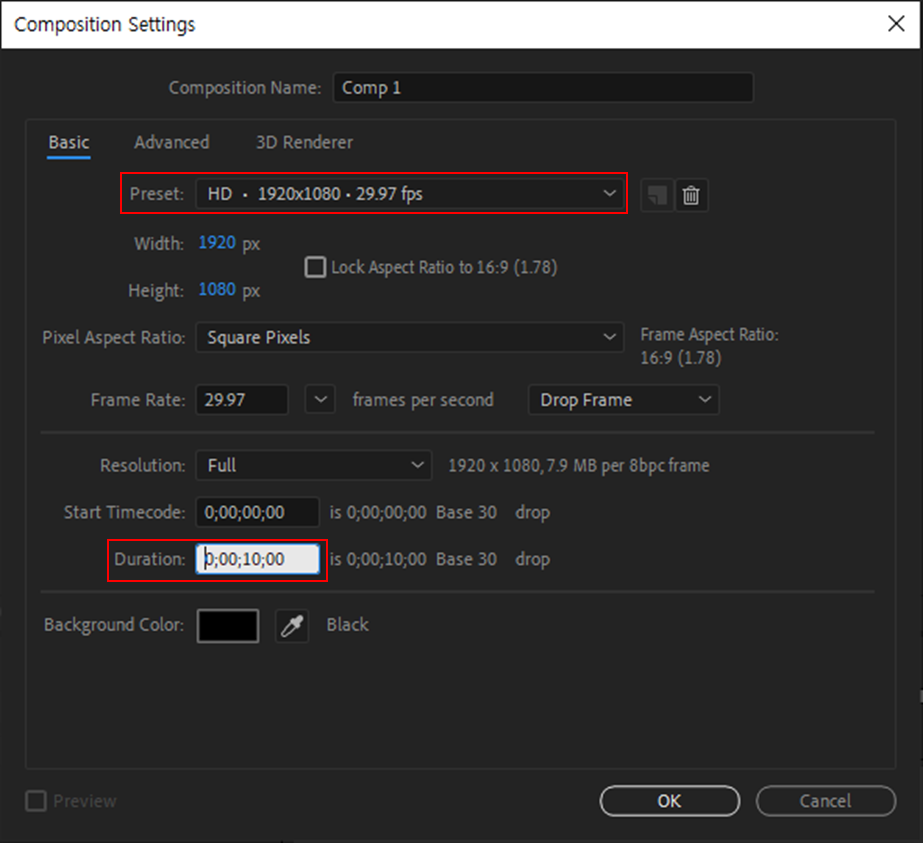The image size is (923, 843).
Task: Click the 'Frame Aspect Ratio:' text
Action: [709, 335]
